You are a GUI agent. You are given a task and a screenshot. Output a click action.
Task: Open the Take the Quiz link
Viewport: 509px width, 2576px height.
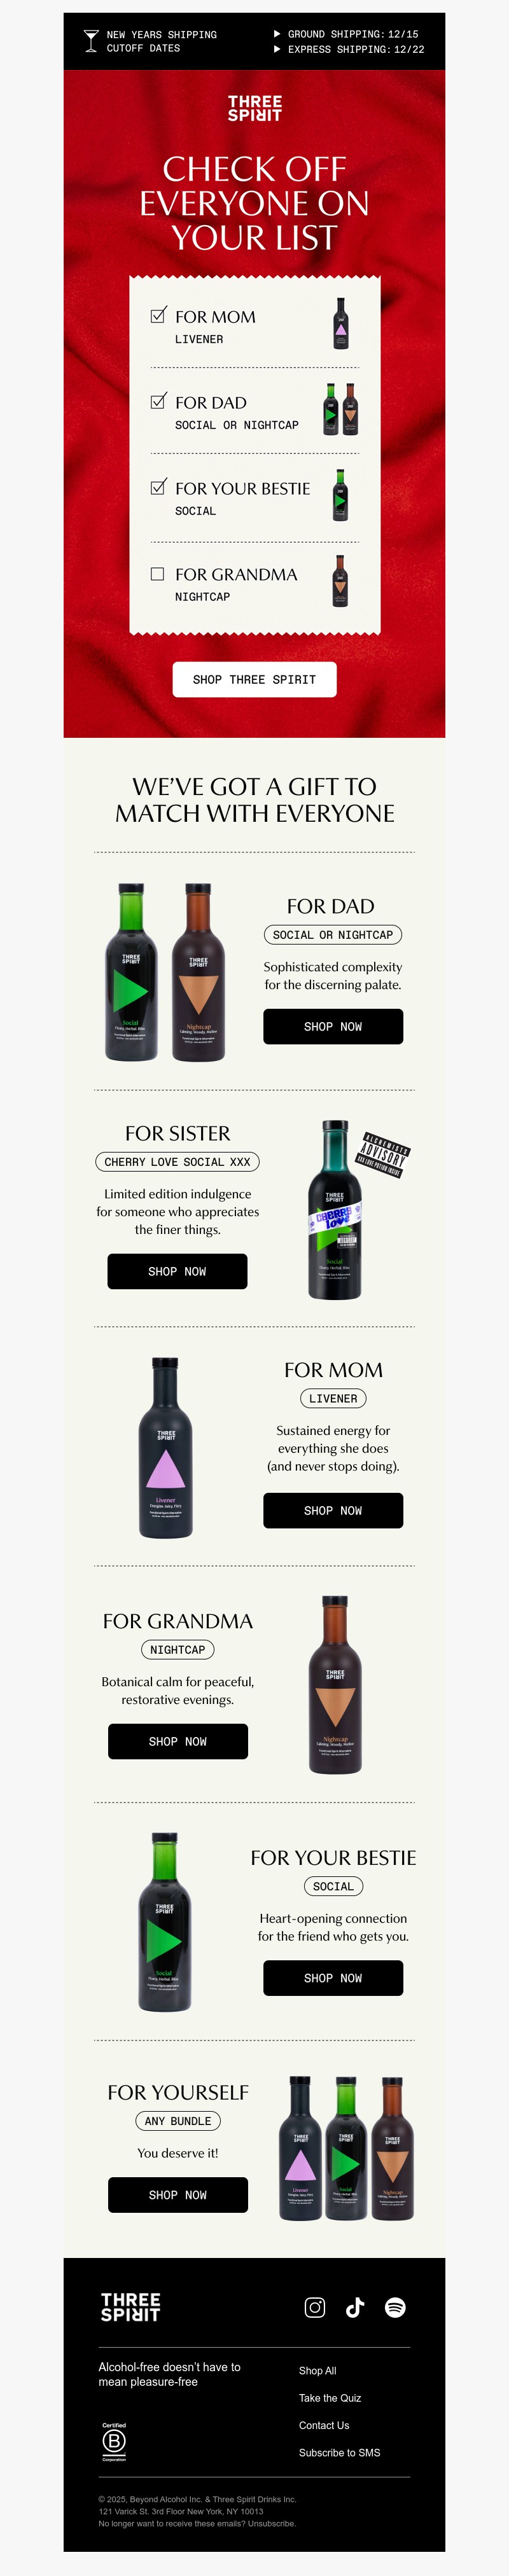coord(330,2397)
